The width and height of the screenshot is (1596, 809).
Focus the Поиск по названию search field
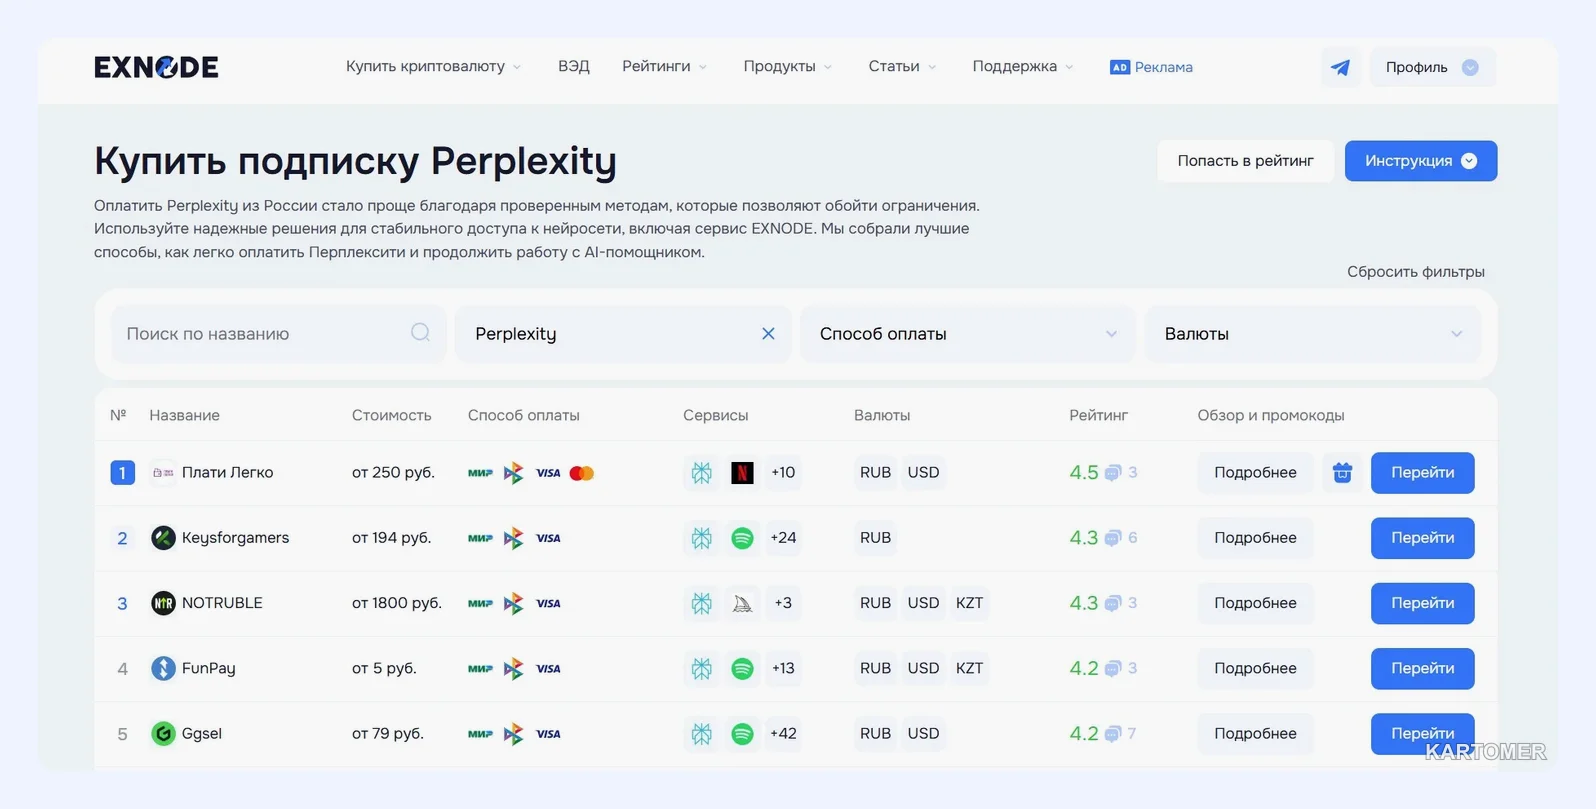[x=278, y=334]
